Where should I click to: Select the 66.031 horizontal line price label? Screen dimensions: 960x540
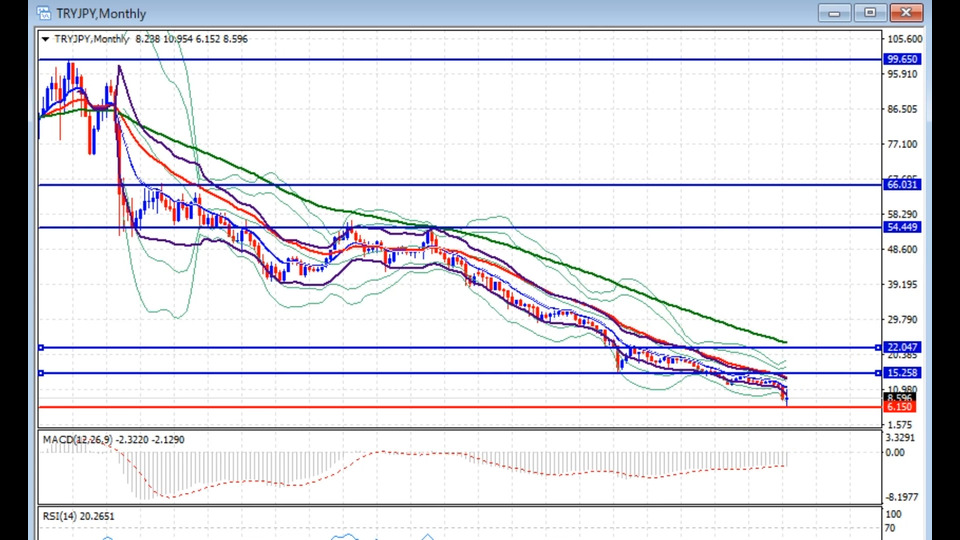902,185
